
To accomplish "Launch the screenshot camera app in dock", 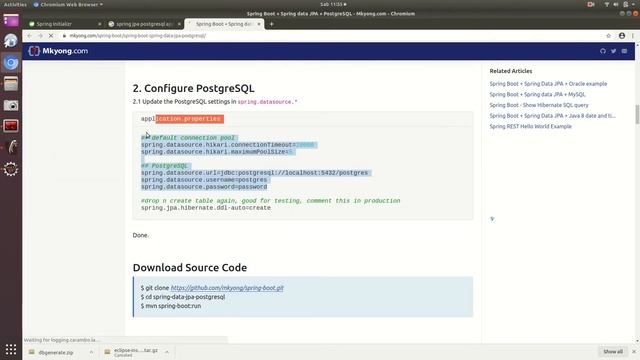I will tap(11, 105).
